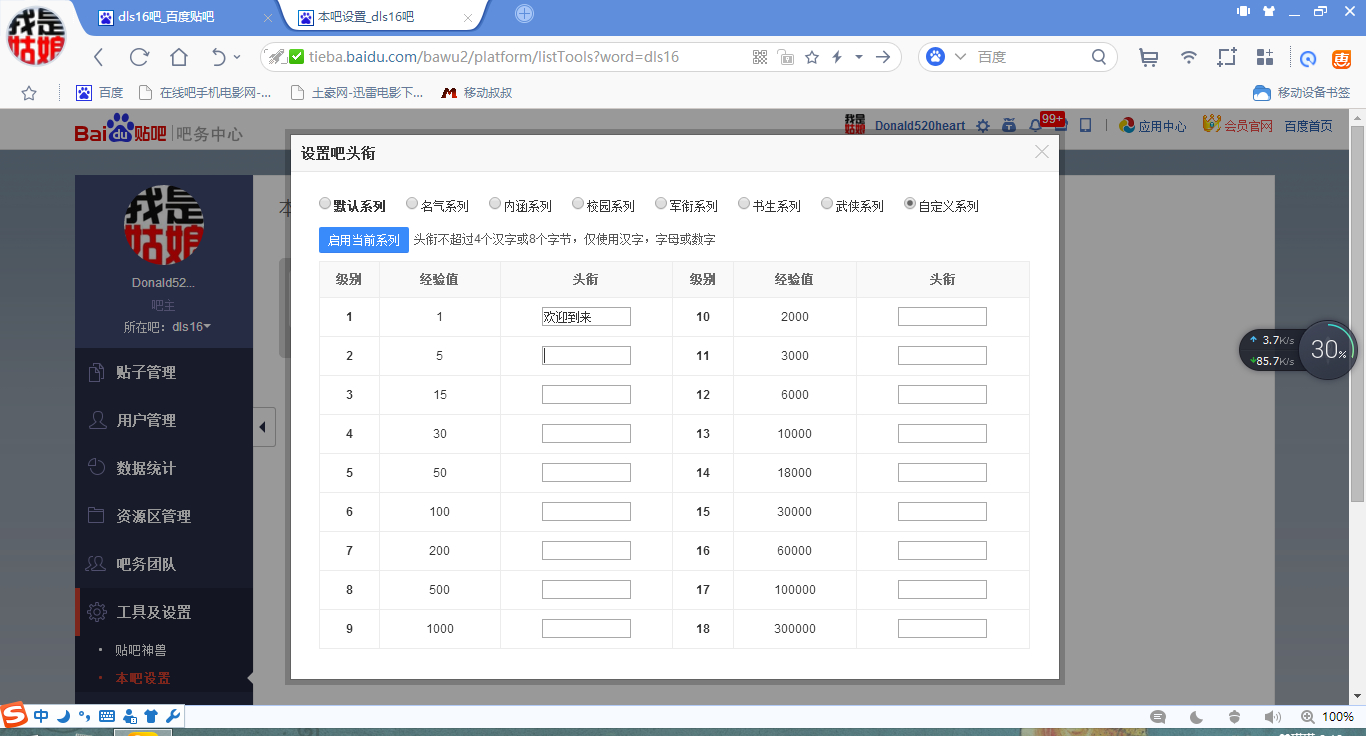Toggle Chinese/English mode 中 in Sogou bar
Screen dimensions: 1366x736
(41, 716)
